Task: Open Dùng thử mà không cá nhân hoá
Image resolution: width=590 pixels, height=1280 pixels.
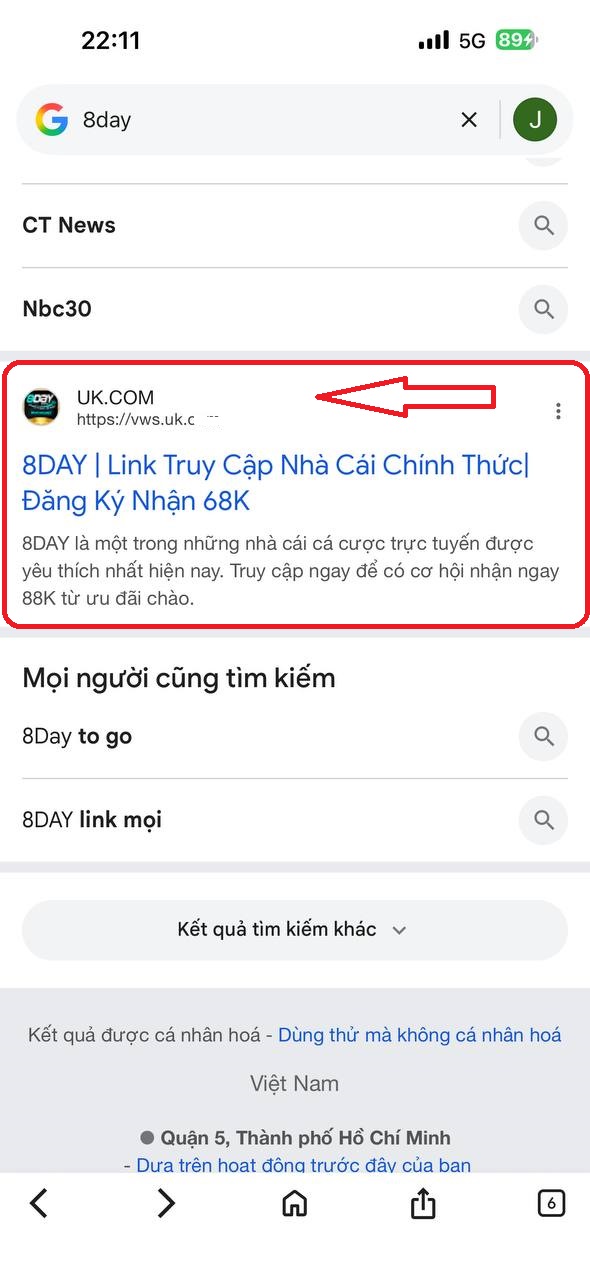Action: [420, 1035]
